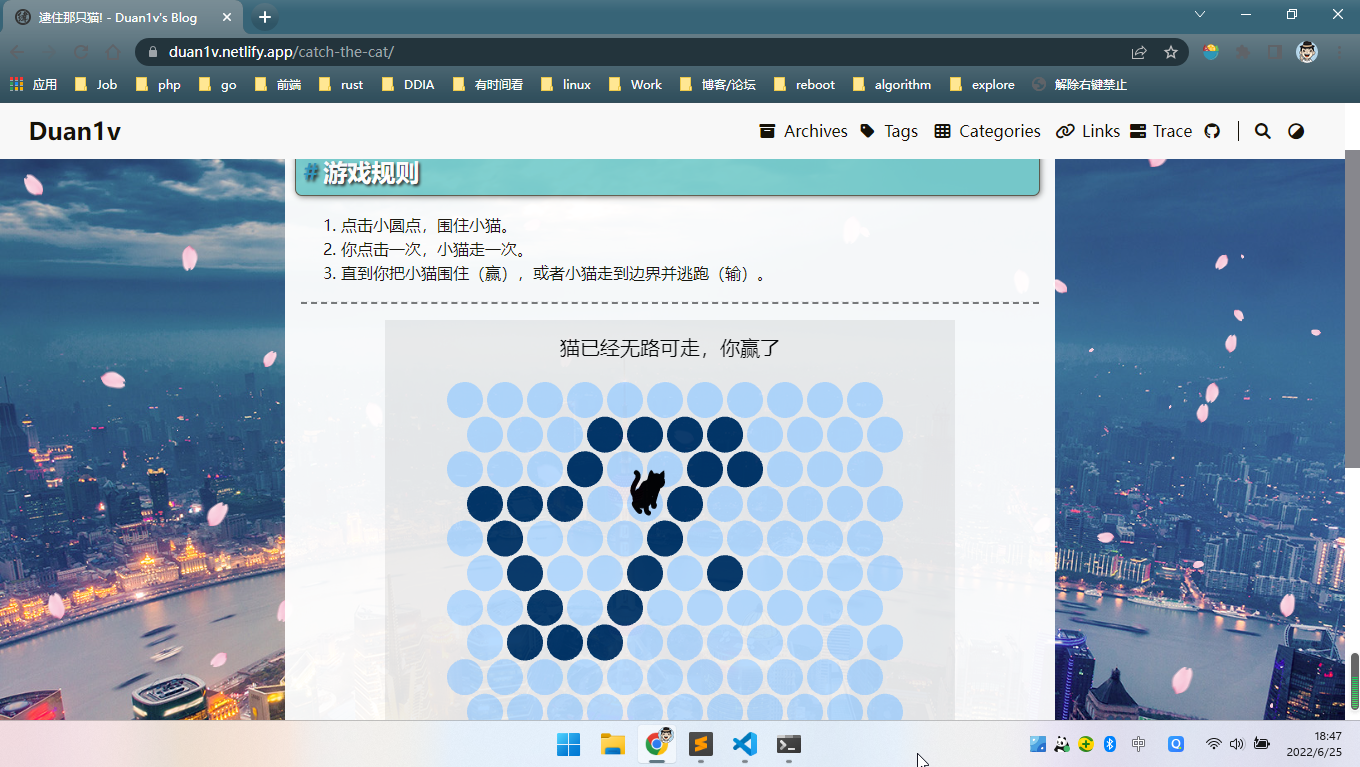Viewport: 1360px width, 767px height.
Task: Expand the php bookmark folder
Action: [x=158, y=85]
